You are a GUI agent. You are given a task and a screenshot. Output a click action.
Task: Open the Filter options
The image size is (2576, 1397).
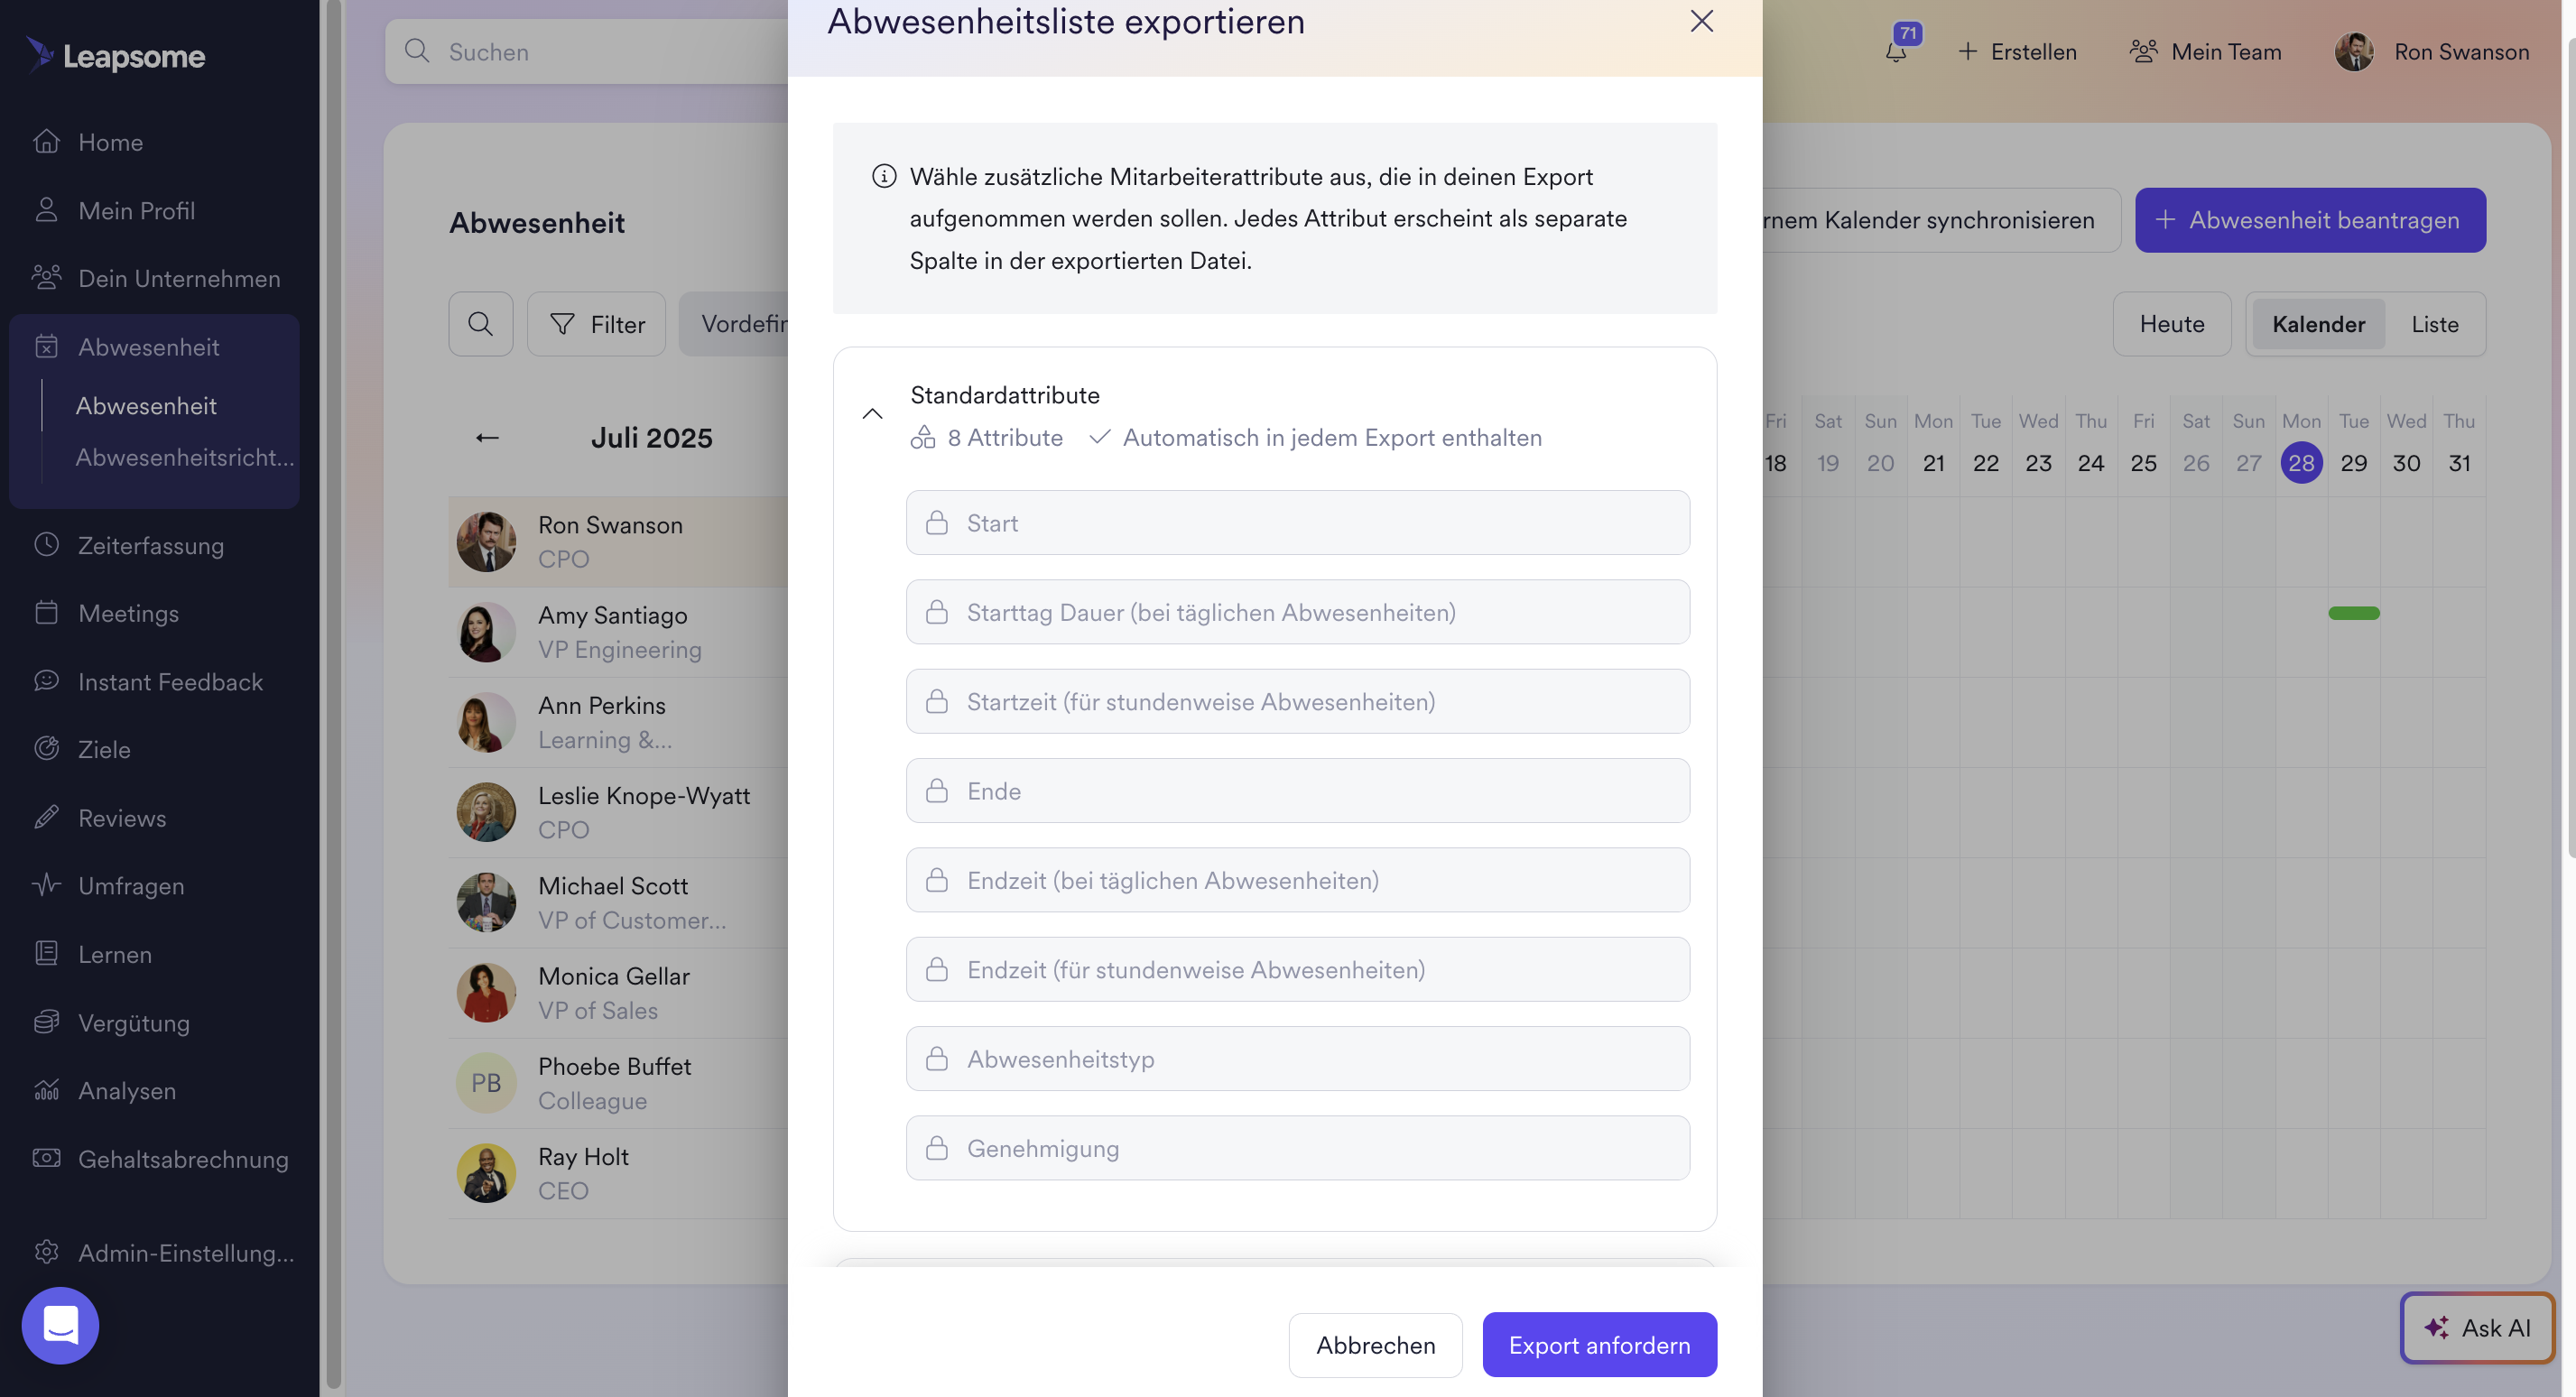click(597, 324)
